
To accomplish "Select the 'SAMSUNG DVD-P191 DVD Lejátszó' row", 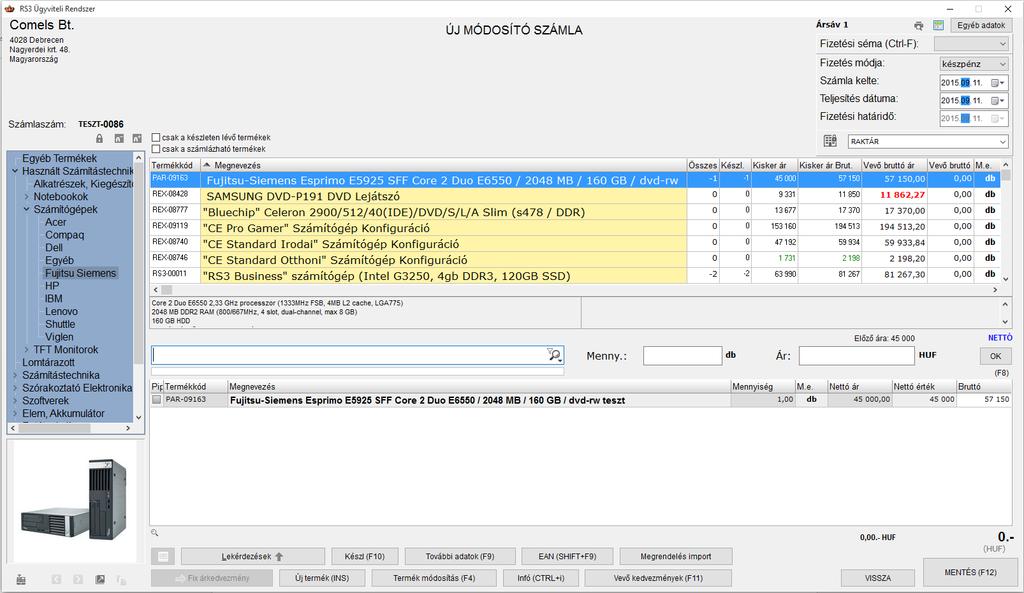I will (575, 196).
